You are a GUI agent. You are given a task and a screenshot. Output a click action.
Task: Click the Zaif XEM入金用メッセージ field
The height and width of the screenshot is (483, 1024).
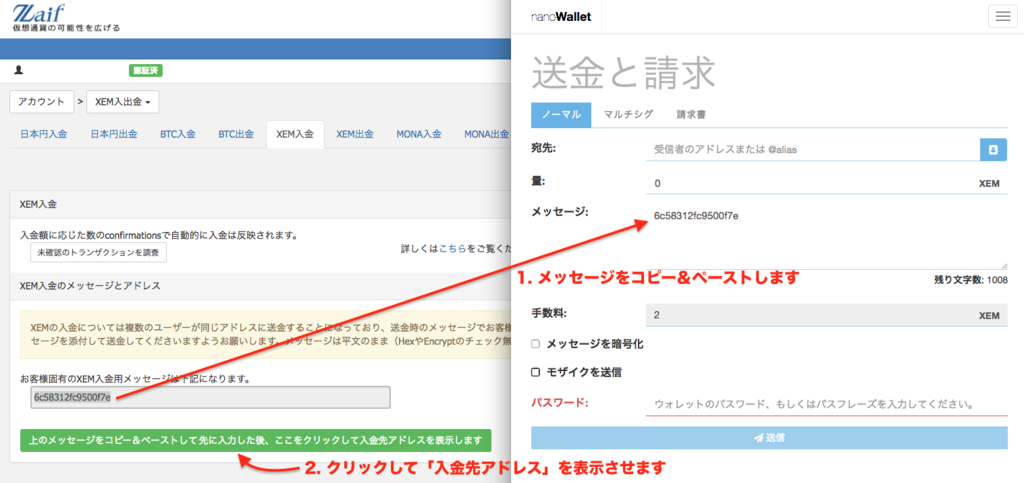[x=210, y=397]
